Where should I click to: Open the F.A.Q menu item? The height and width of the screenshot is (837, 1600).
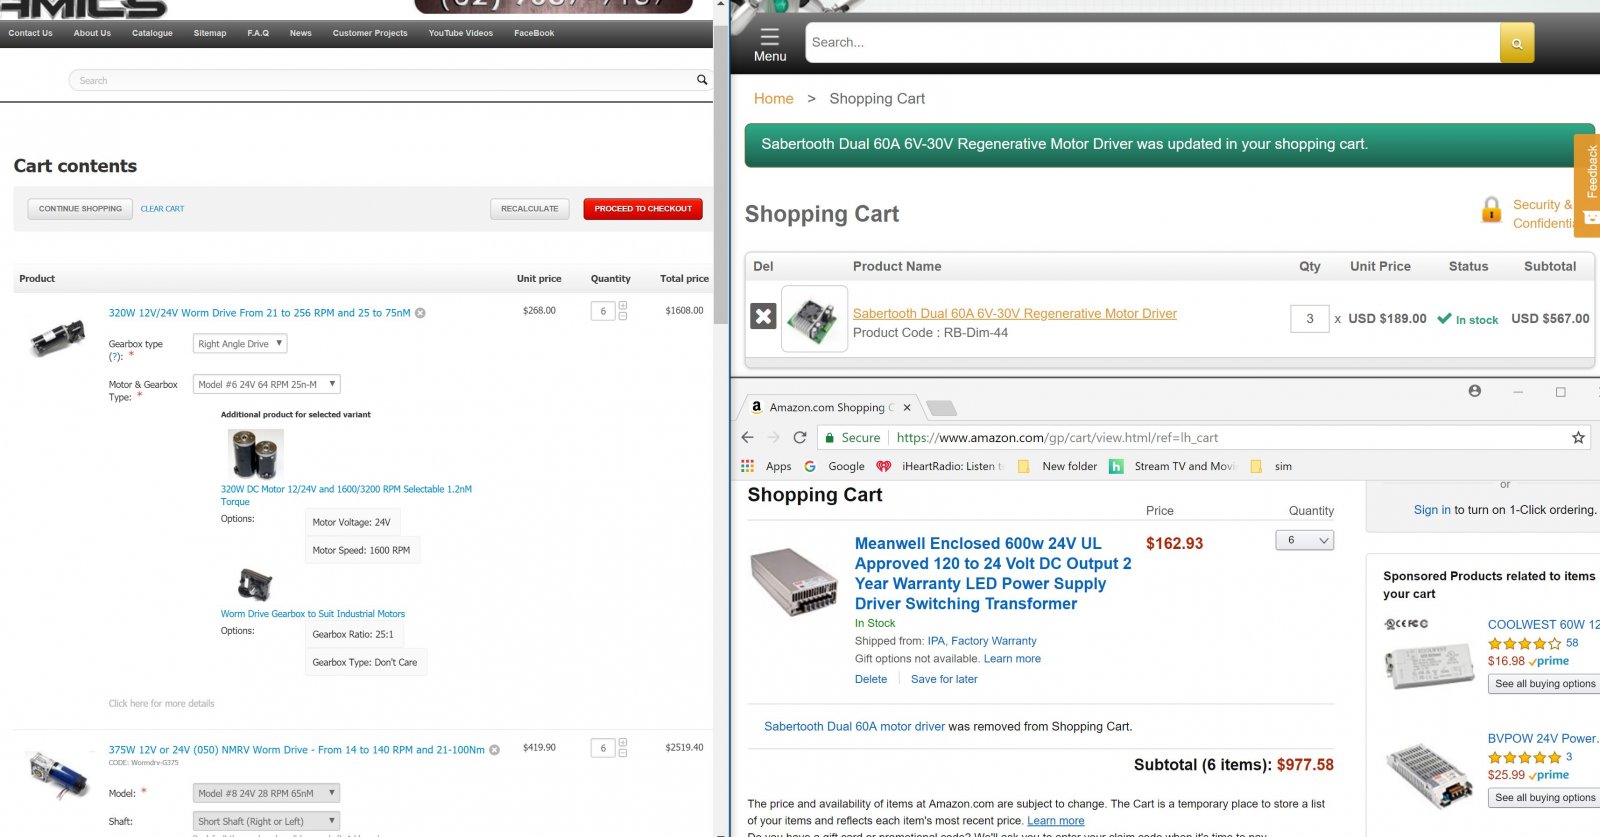(258, 33)
